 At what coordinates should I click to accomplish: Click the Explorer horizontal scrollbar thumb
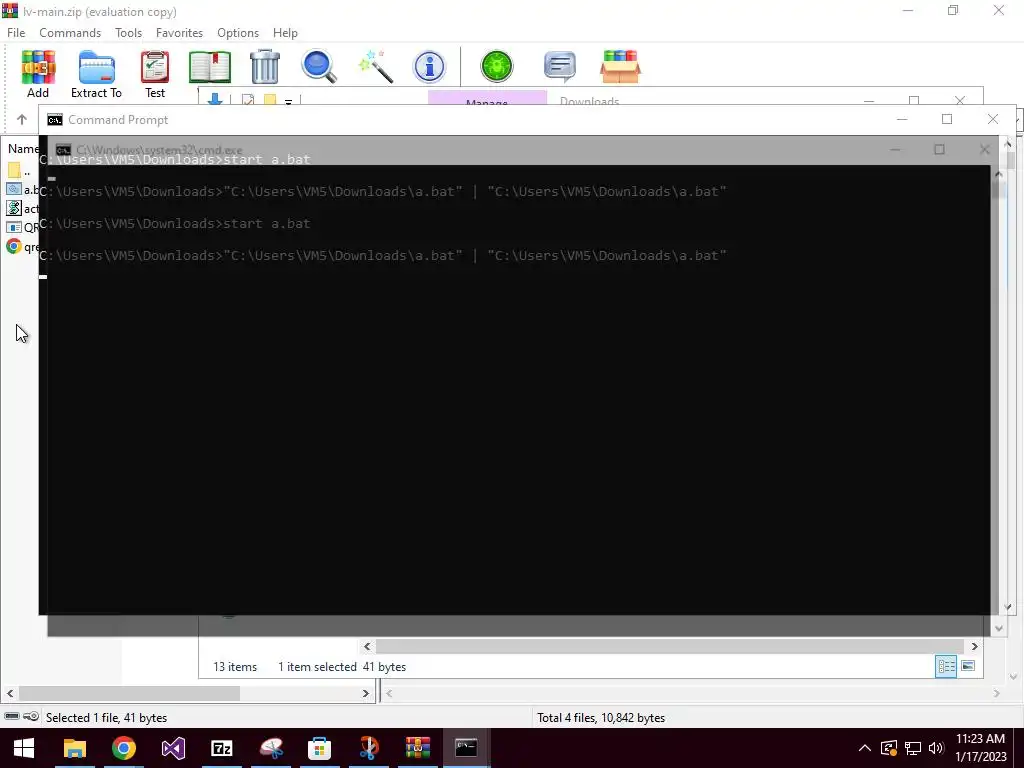669,646
